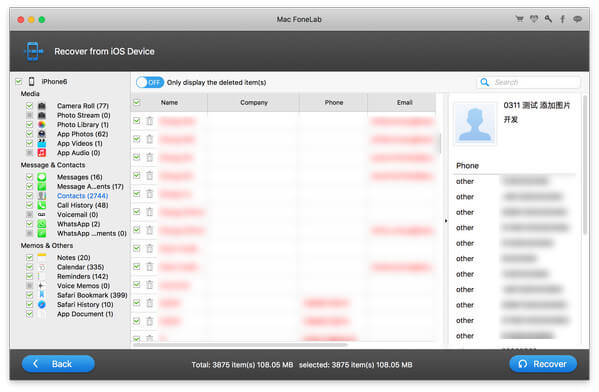The height and width of the screenshot is (392, 599).
Task: Uncheck the iPhone6 device checkbox
Action: coord(18,81)
